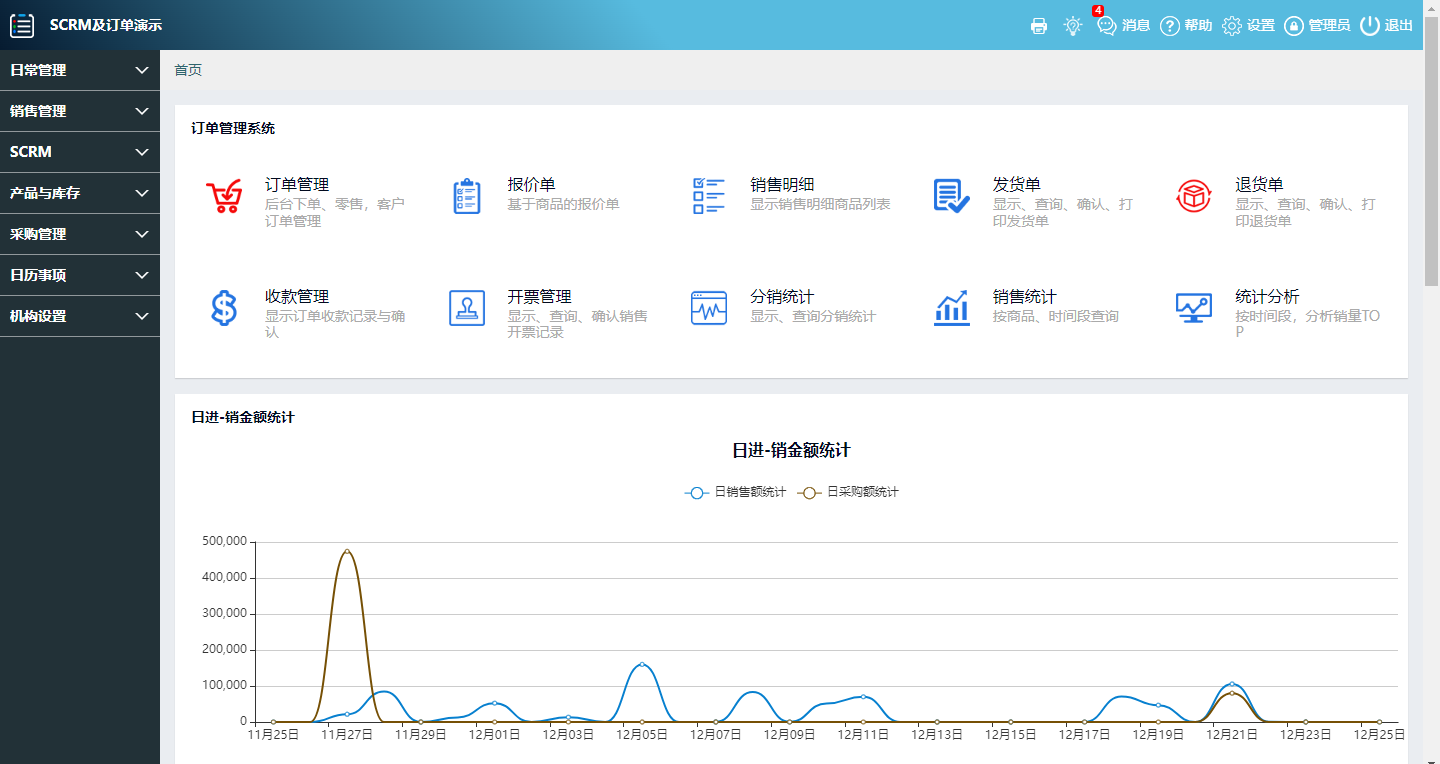The width and height of the screenshot is (1440, 764).
Task: Toggle 日采购额统计 series in chart legend
Action: 848,492
